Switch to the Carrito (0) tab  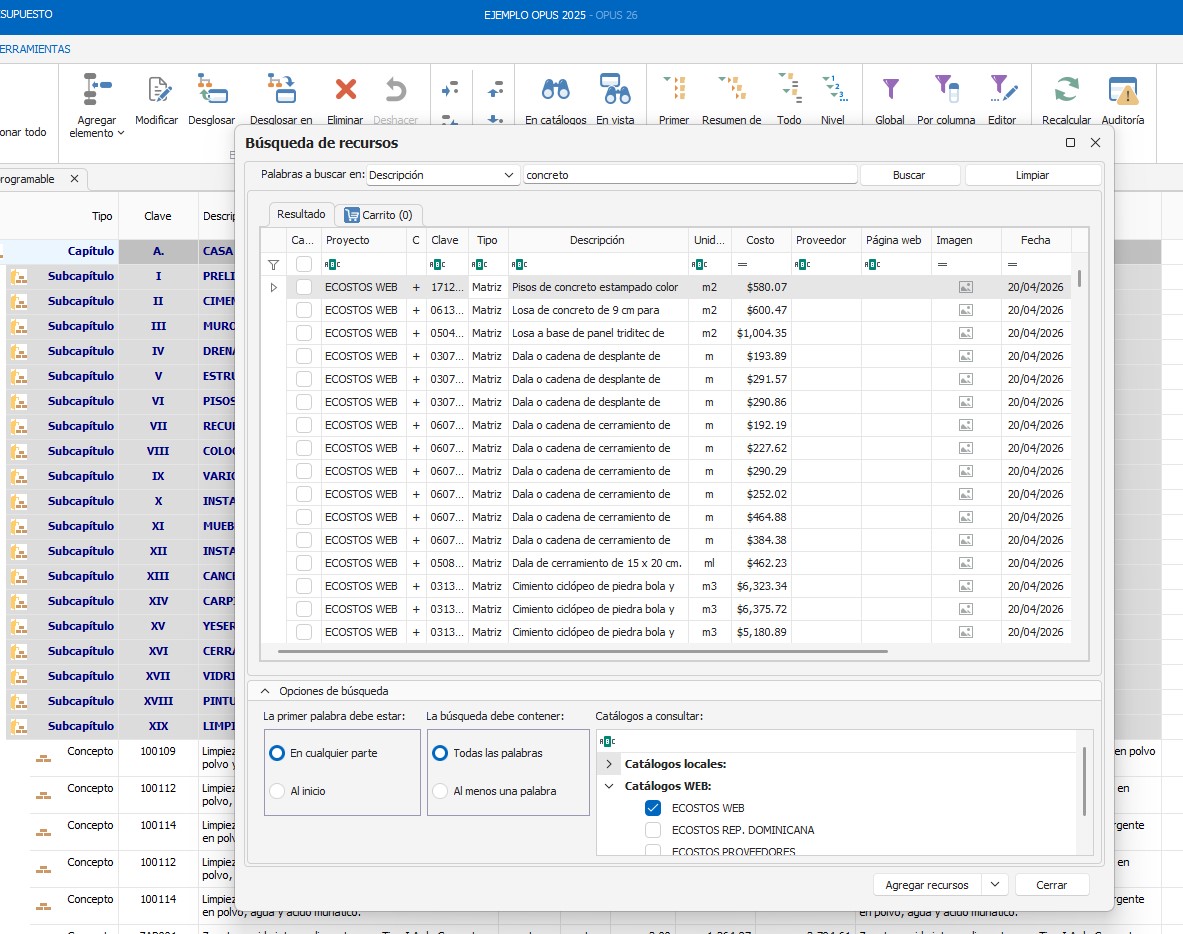pos(379,215)
